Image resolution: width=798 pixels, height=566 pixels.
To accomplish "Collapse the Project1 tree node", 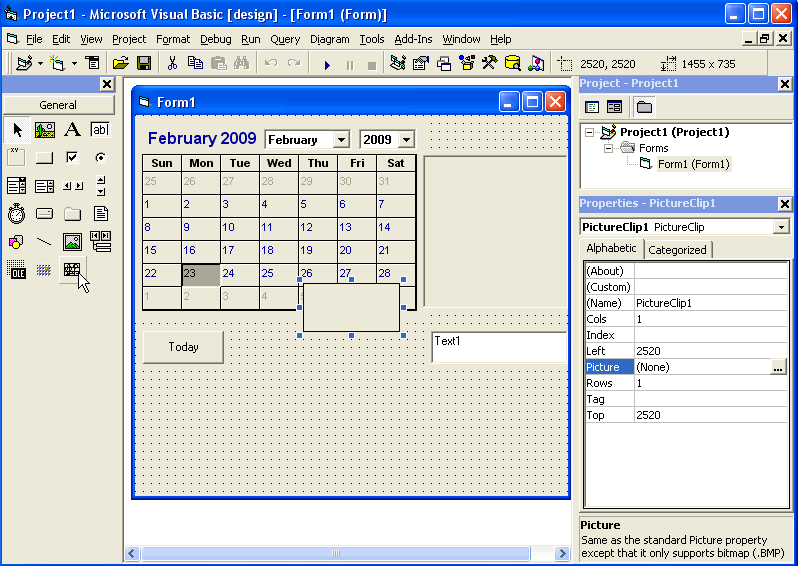I will tap(589, 132).
